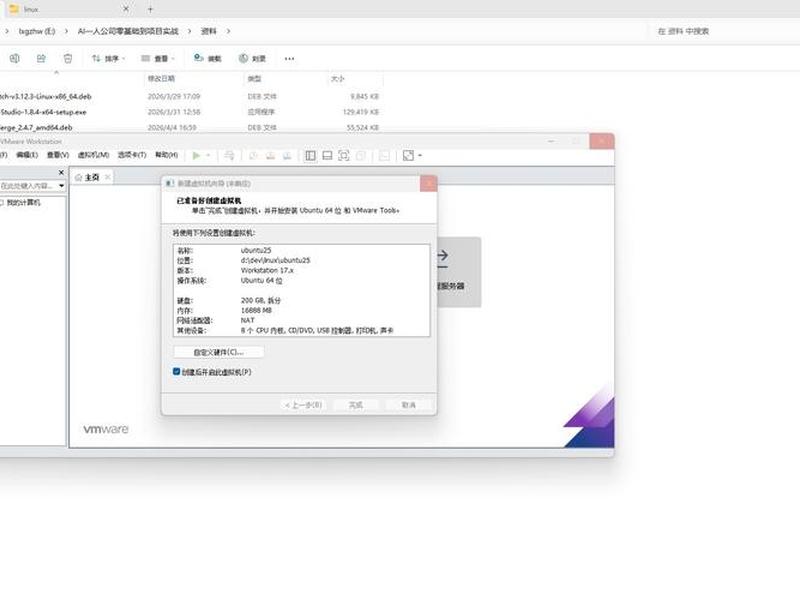Open the 帮助(H) menu in VMware
Image resolution: width=800 pixels, height=600 pixels.
[166, 155]
